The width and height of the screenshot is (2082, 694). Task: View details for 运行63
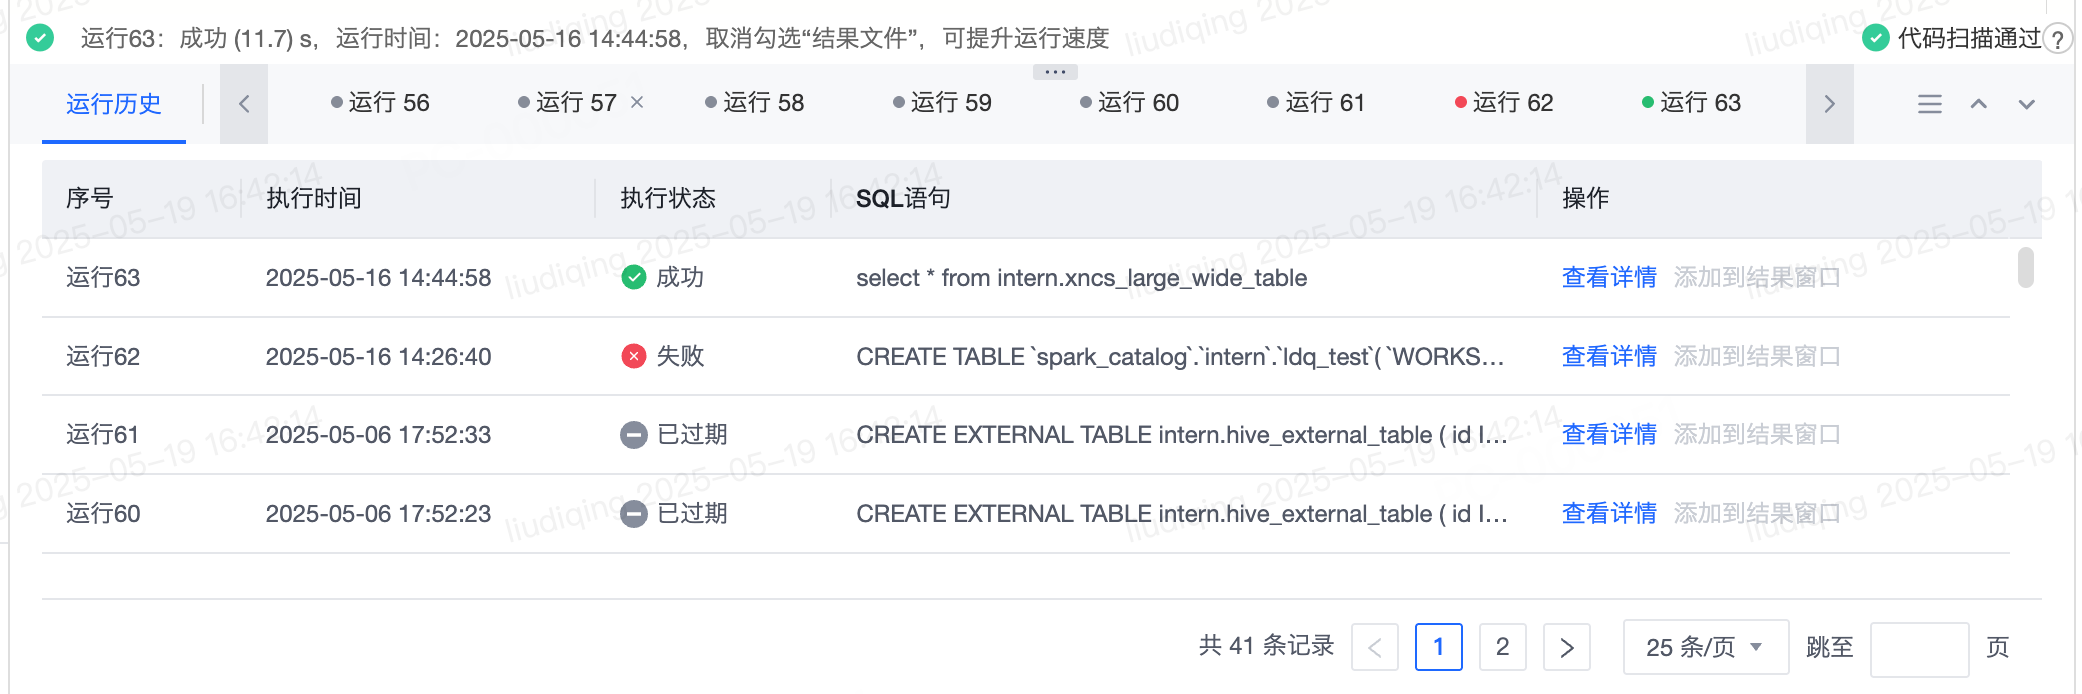coord(1608,277)
